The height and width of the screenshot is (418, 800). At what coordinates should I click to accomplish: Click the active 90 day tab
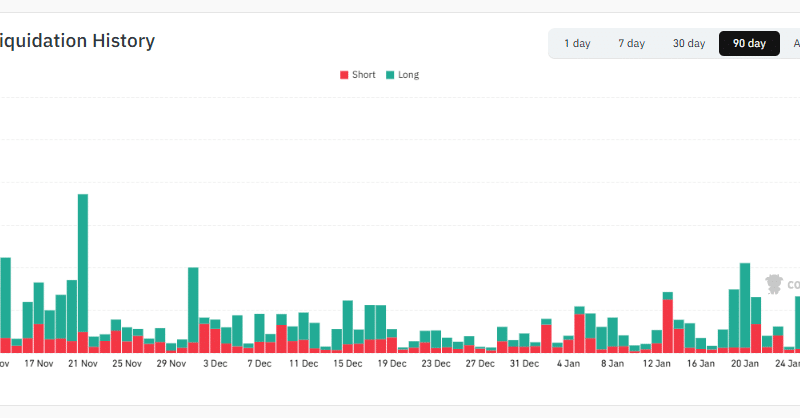pyautogui.click(x=749, y=44)
